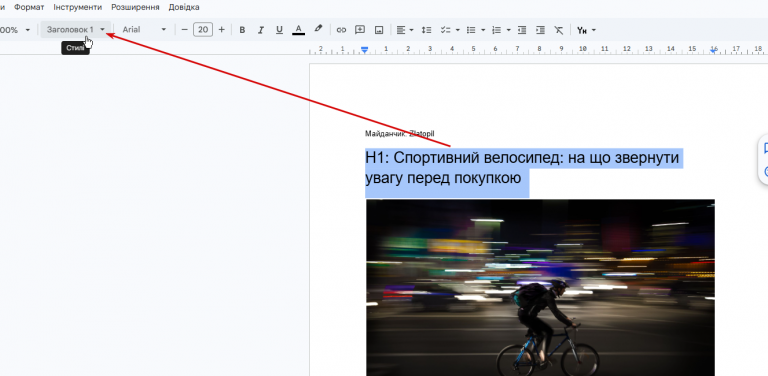Insert an image using the toolbar icon

click(379, 30)
